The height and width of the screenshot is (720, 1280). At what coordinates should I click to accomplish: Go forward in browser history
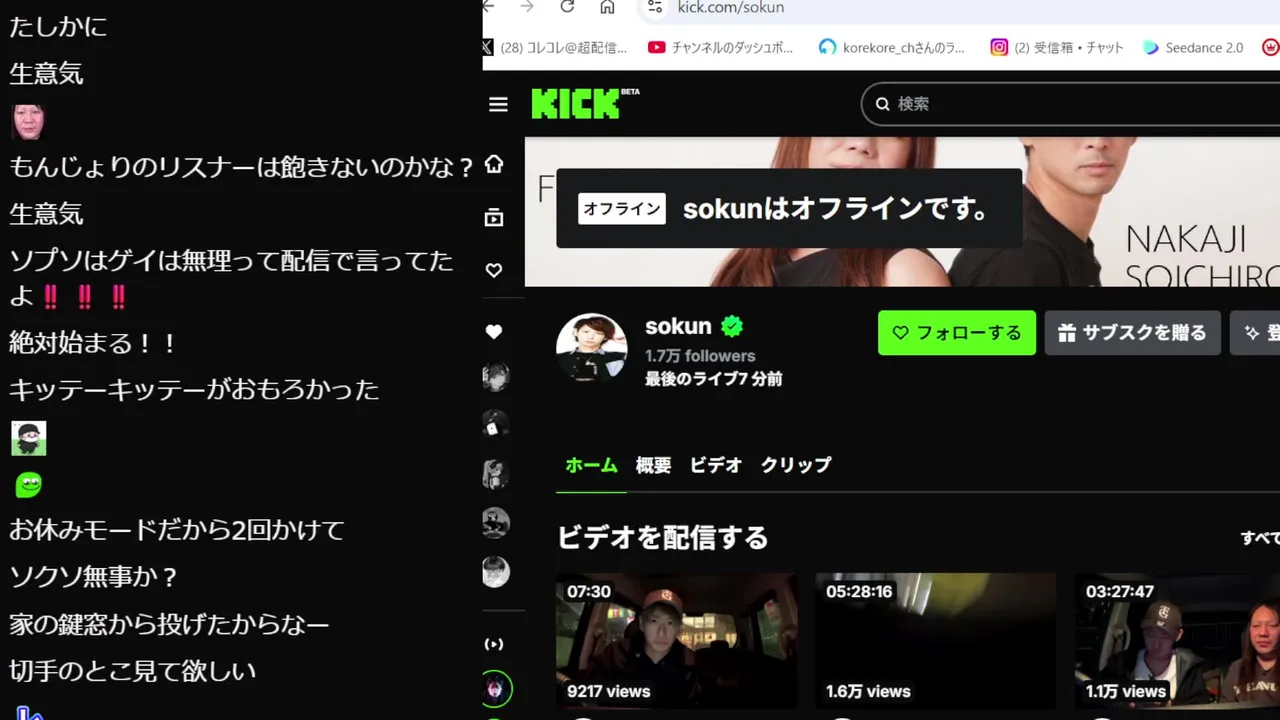[527, 7]
